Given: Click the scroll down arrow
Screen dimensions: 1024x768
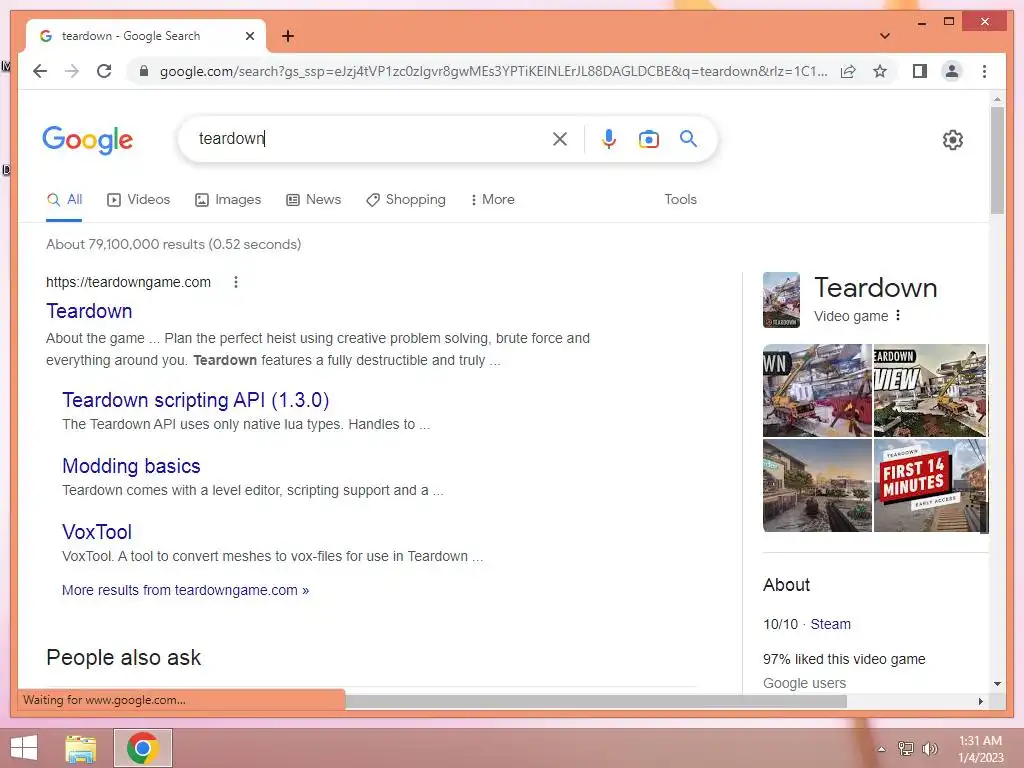Looking at the screenshot, I should pos(997,684).
